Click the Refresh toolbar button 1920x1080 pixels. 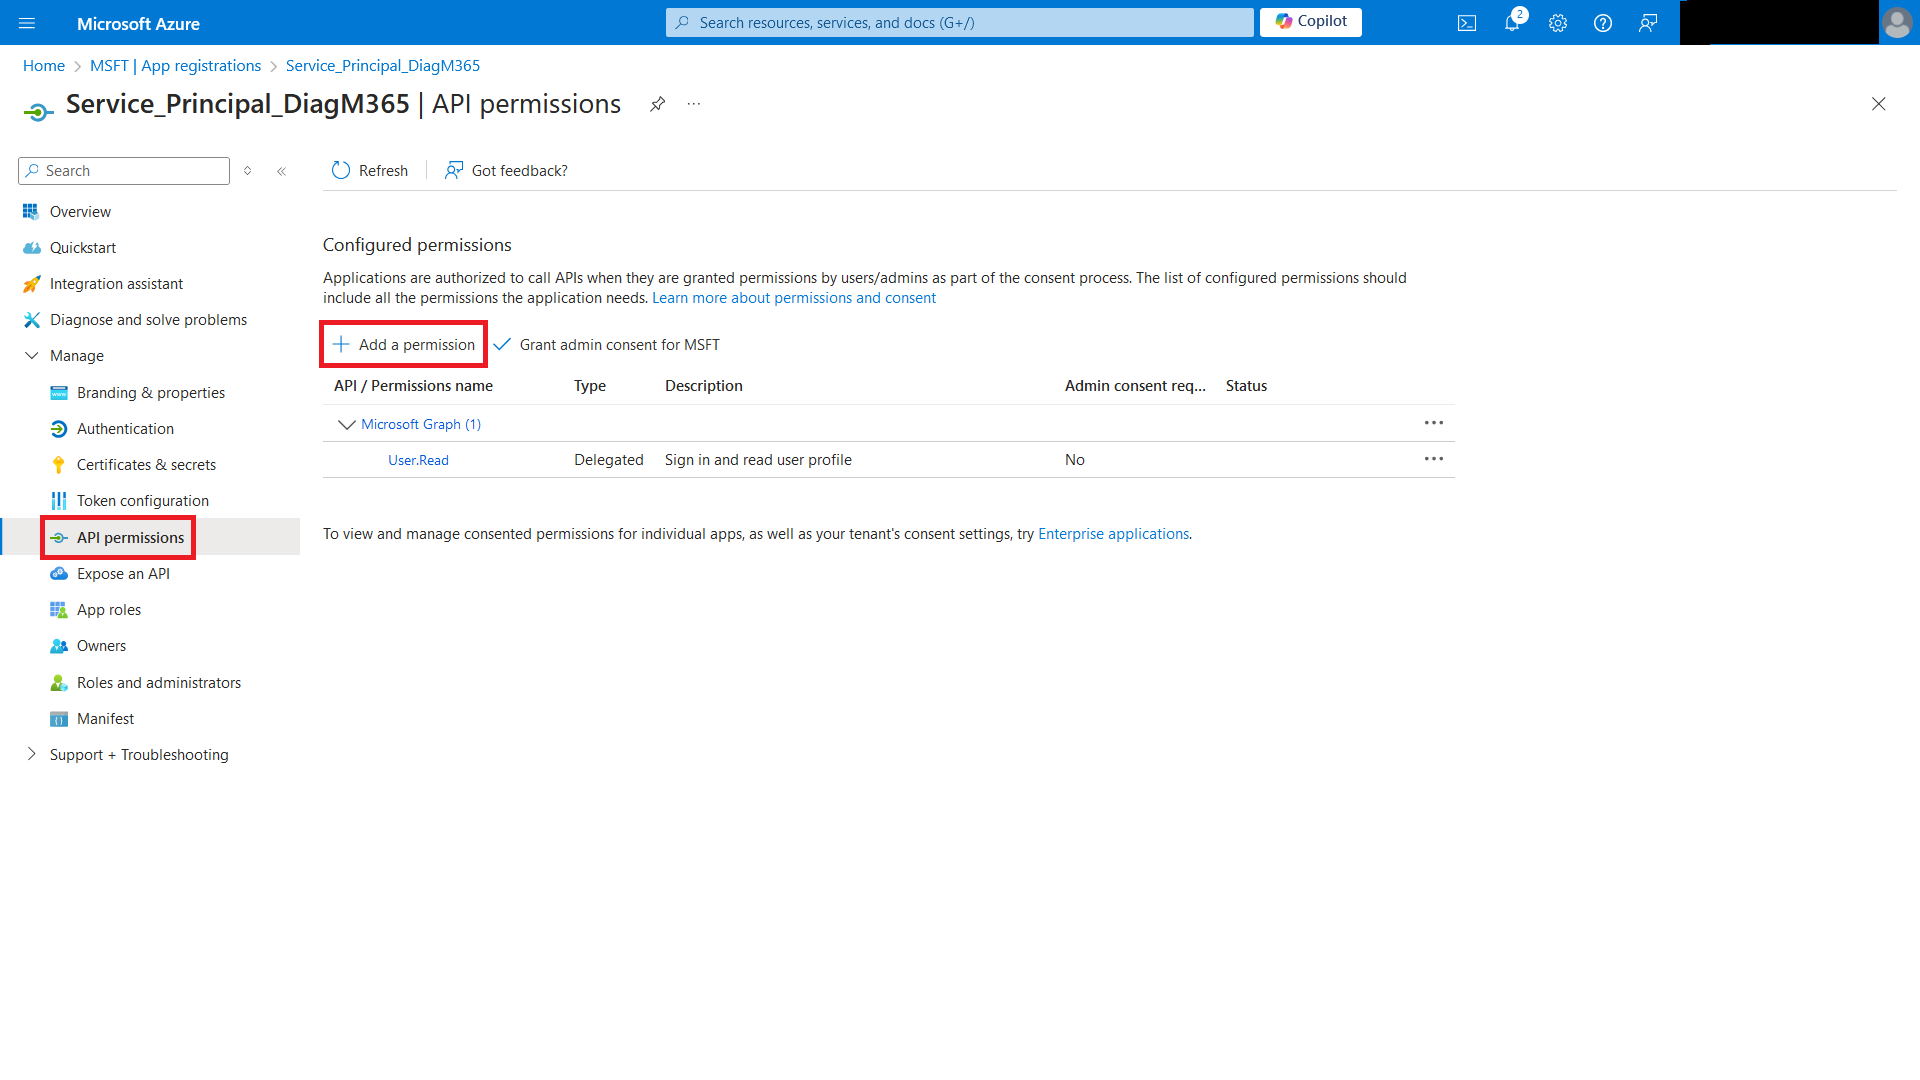click(x=370, y=171)
